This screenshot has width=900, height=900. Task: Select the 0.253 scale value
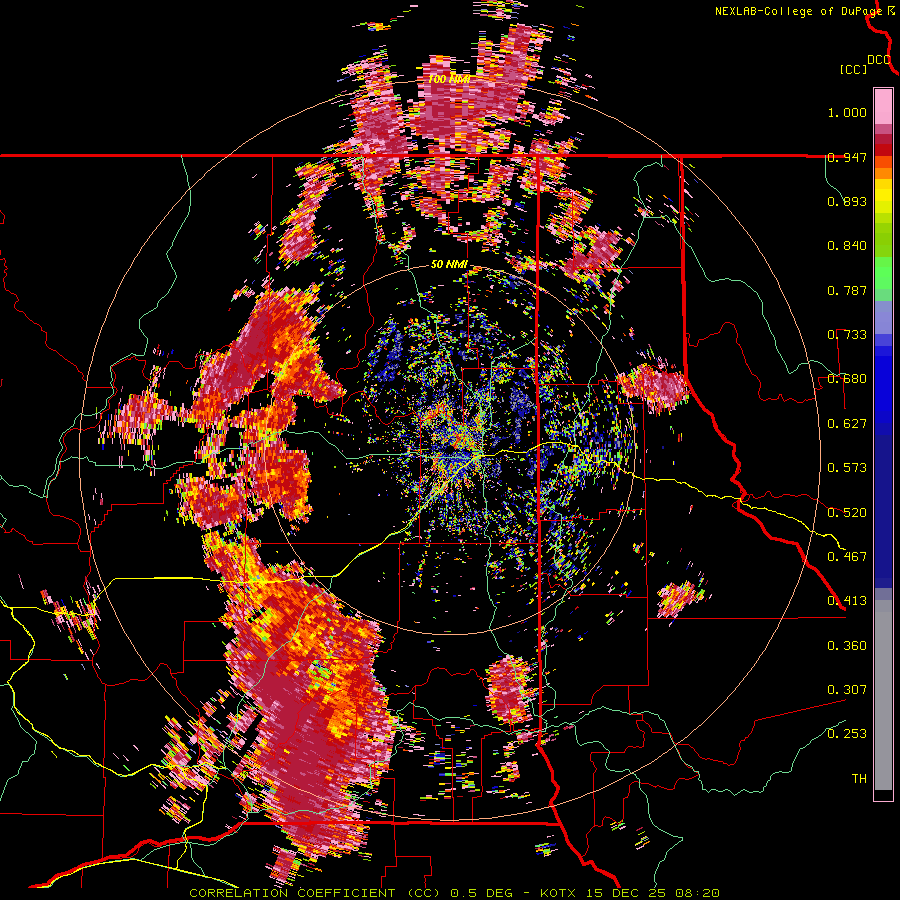[847, 734]
